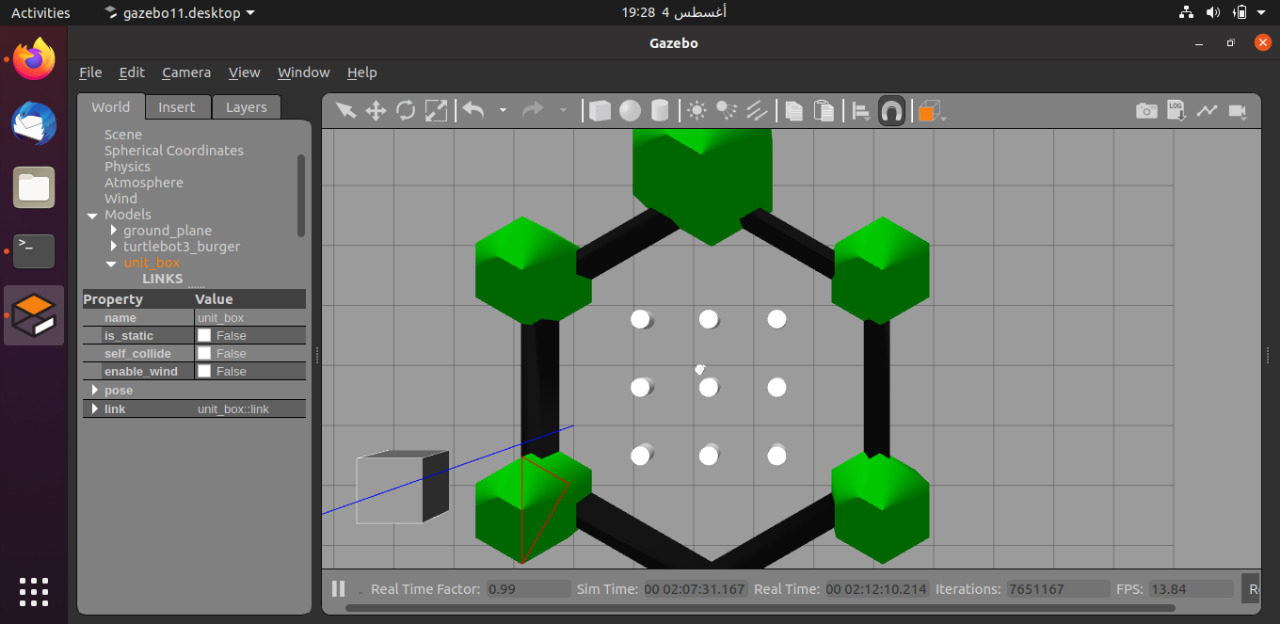
Task: Open the View menu
Action: click(x=244, y=72)
